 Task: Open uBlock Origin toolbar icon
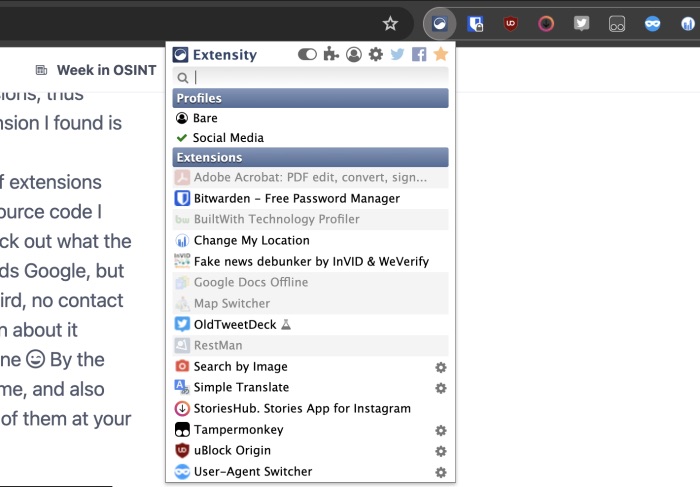point(510,24)
